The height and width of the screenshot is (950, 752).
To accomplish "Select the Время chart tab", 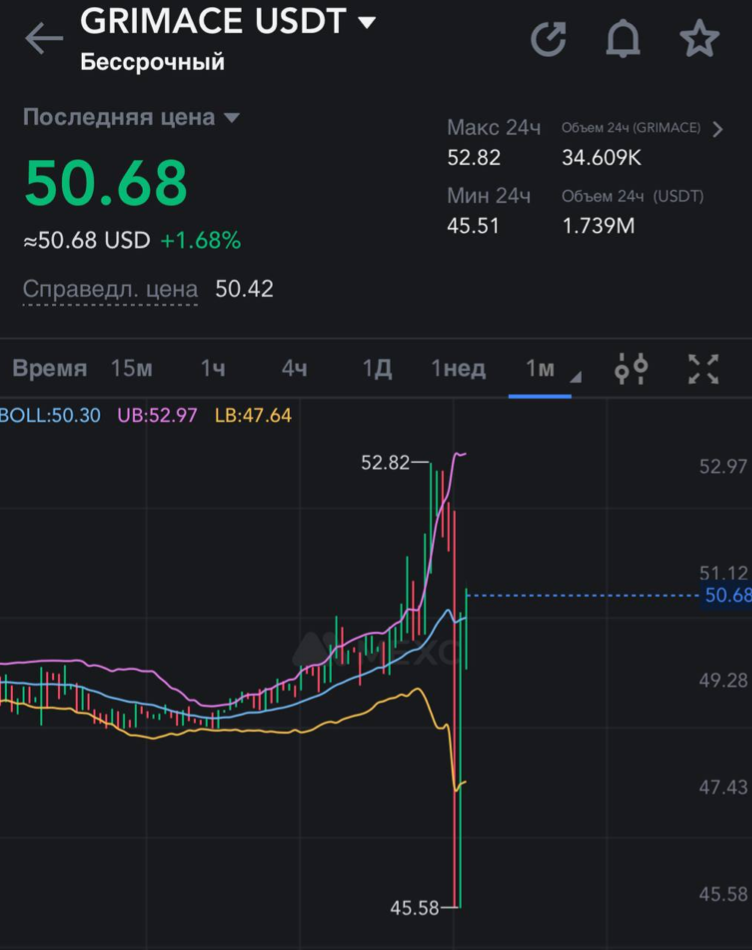I will [50, 368].
